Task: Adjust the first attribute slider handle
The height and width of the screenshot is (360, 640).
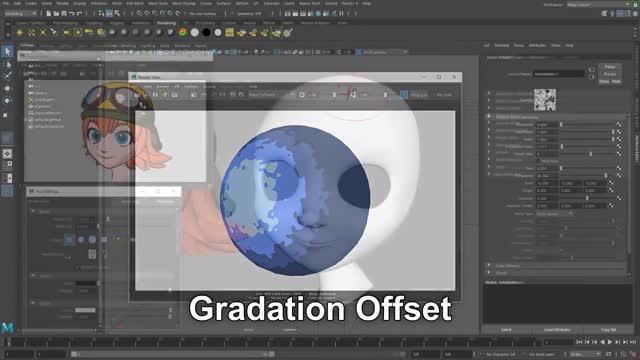Action: tap(561, 124)
